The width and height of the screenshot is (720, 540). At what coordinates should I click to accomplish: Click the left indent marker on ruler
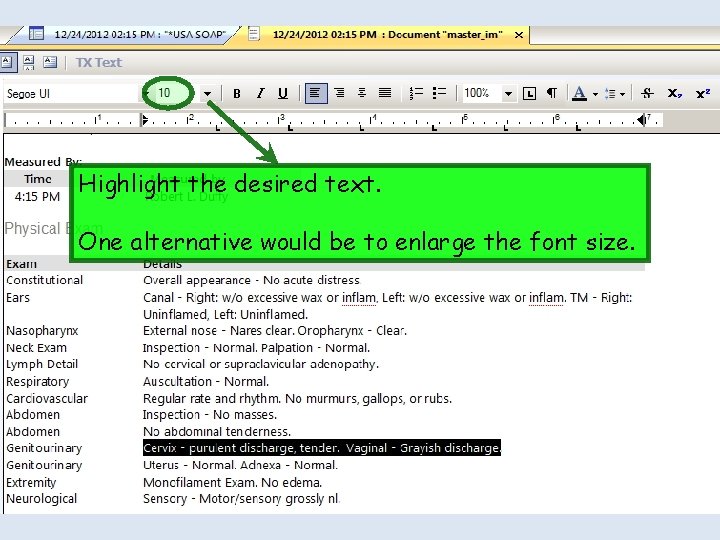click(145, 120)
